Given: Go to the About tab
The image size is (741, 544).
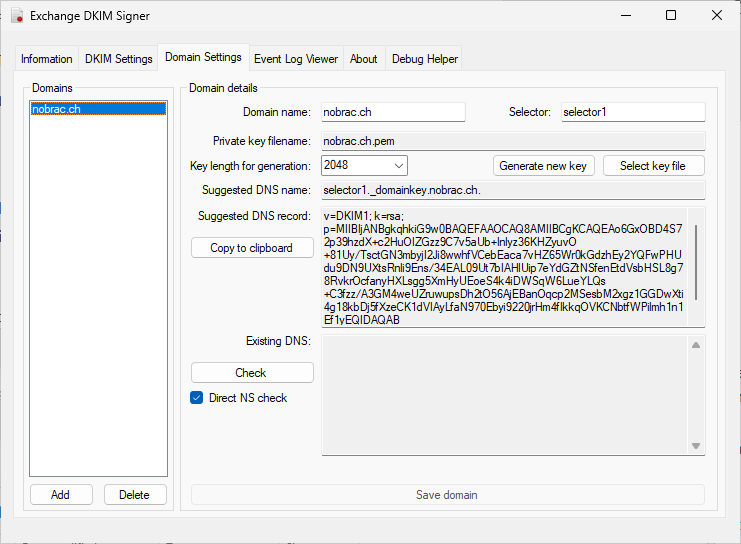Looking at the screenshot, I should [364, 59].
